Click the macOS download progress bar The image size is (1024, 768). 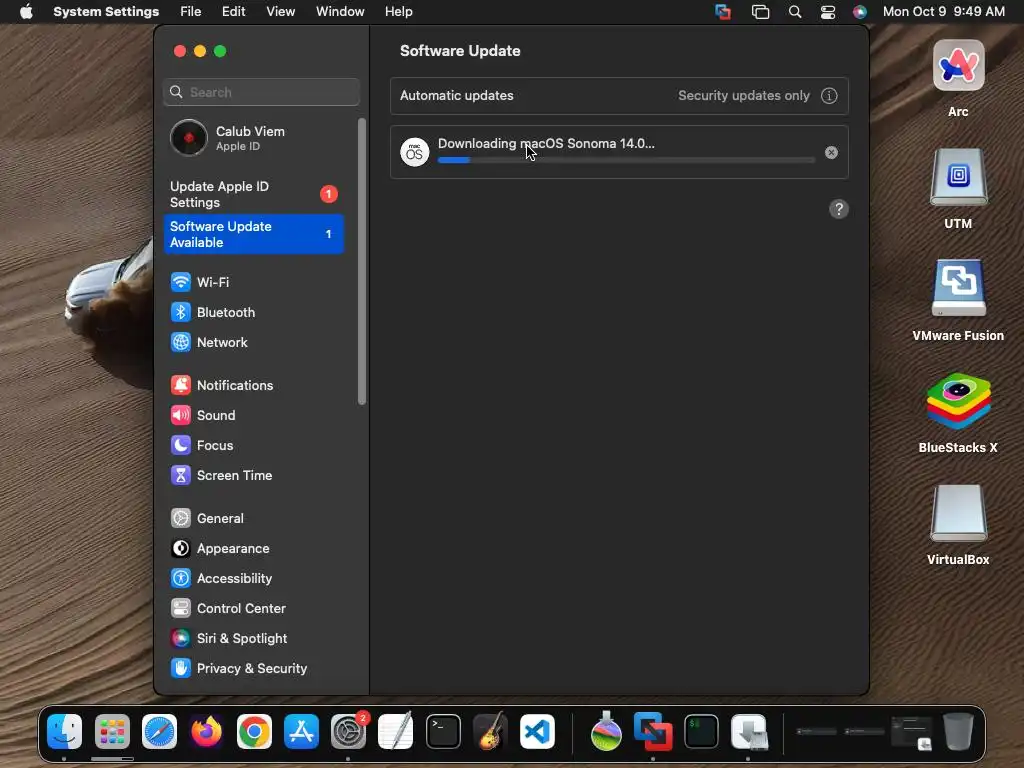coord(626,160)
